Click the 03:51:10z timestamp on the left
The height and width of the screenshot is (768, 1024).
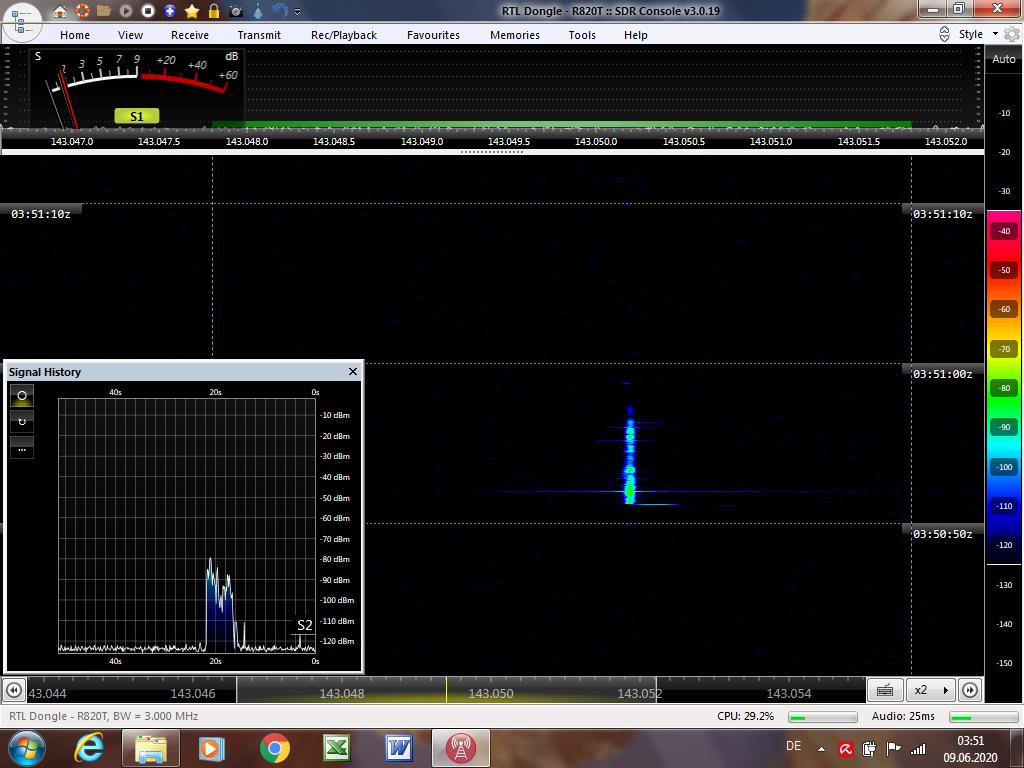point(40,214)
